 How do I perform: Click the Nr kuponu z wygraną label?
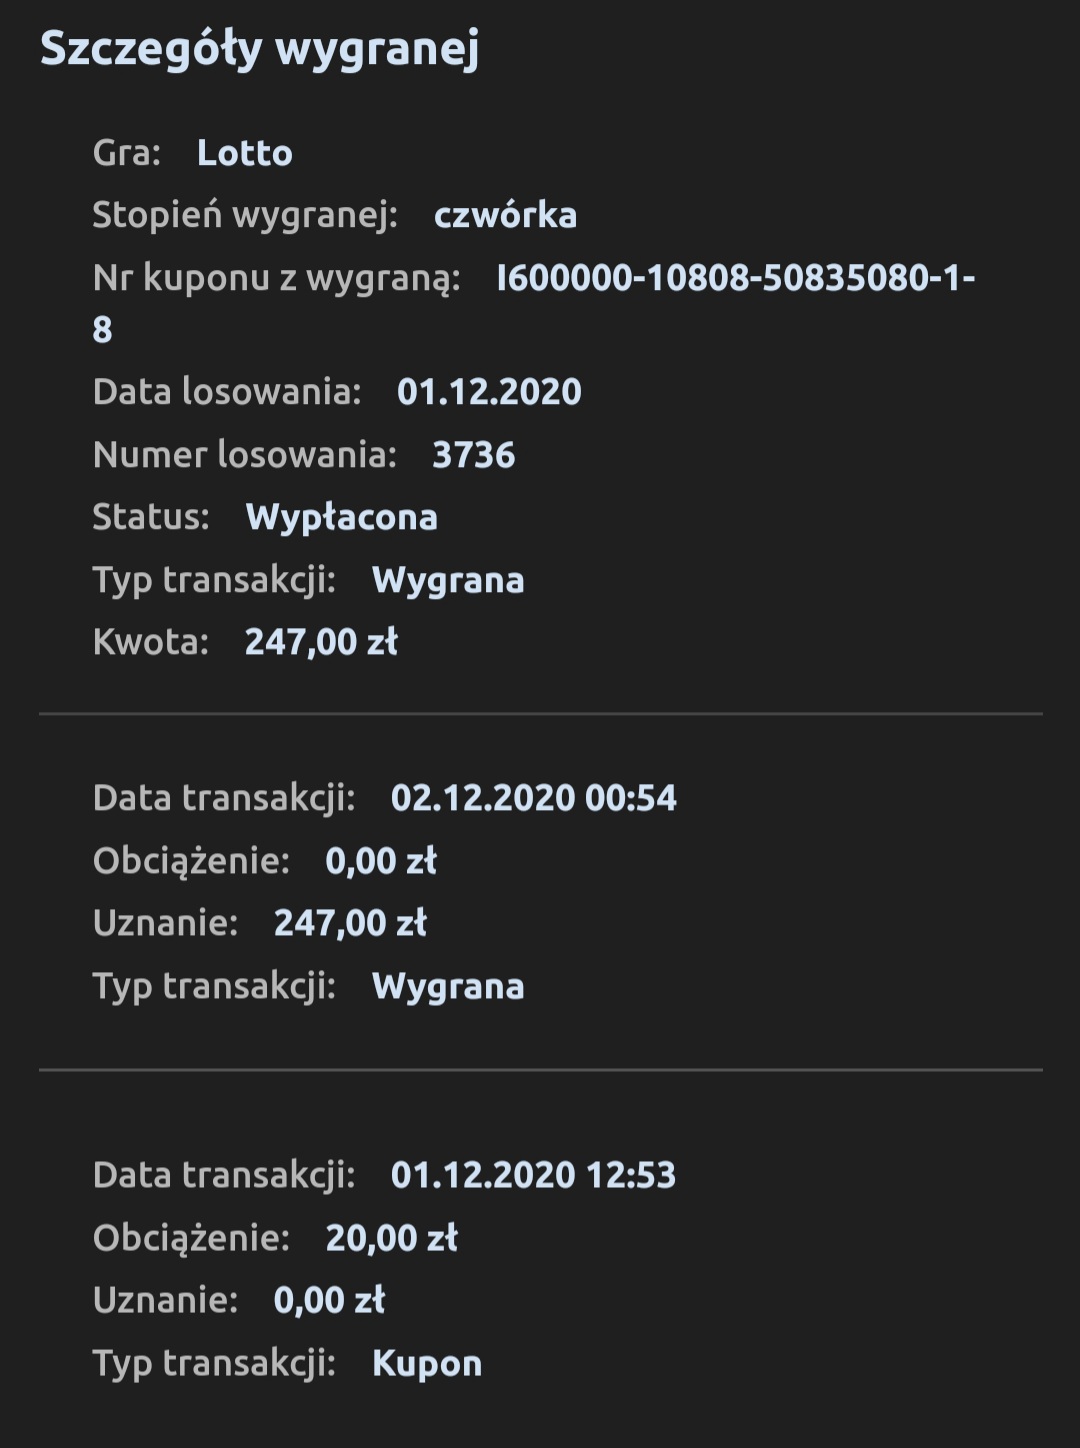[276, 278]
